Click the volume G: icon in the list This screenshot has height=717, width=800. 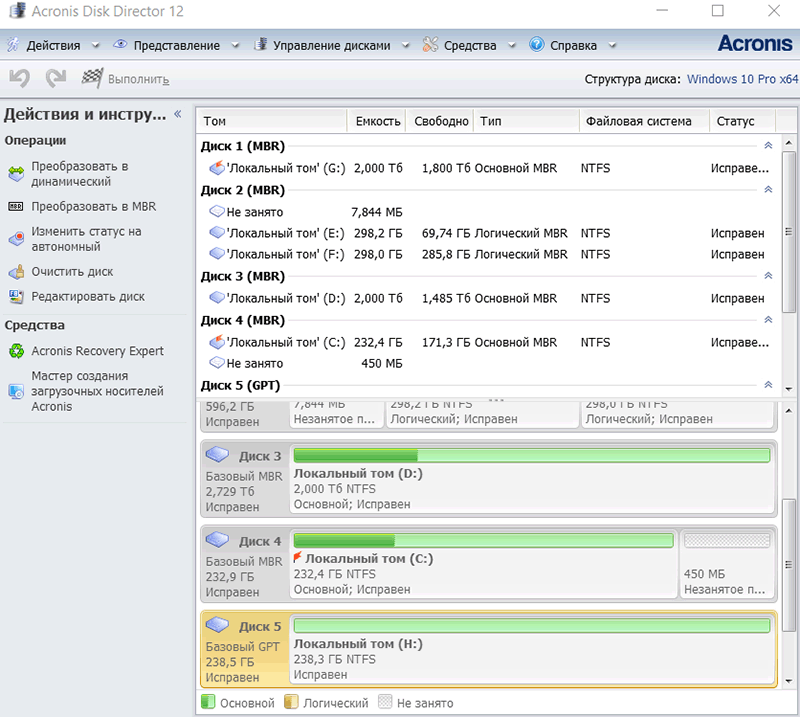tap(217, 167)
